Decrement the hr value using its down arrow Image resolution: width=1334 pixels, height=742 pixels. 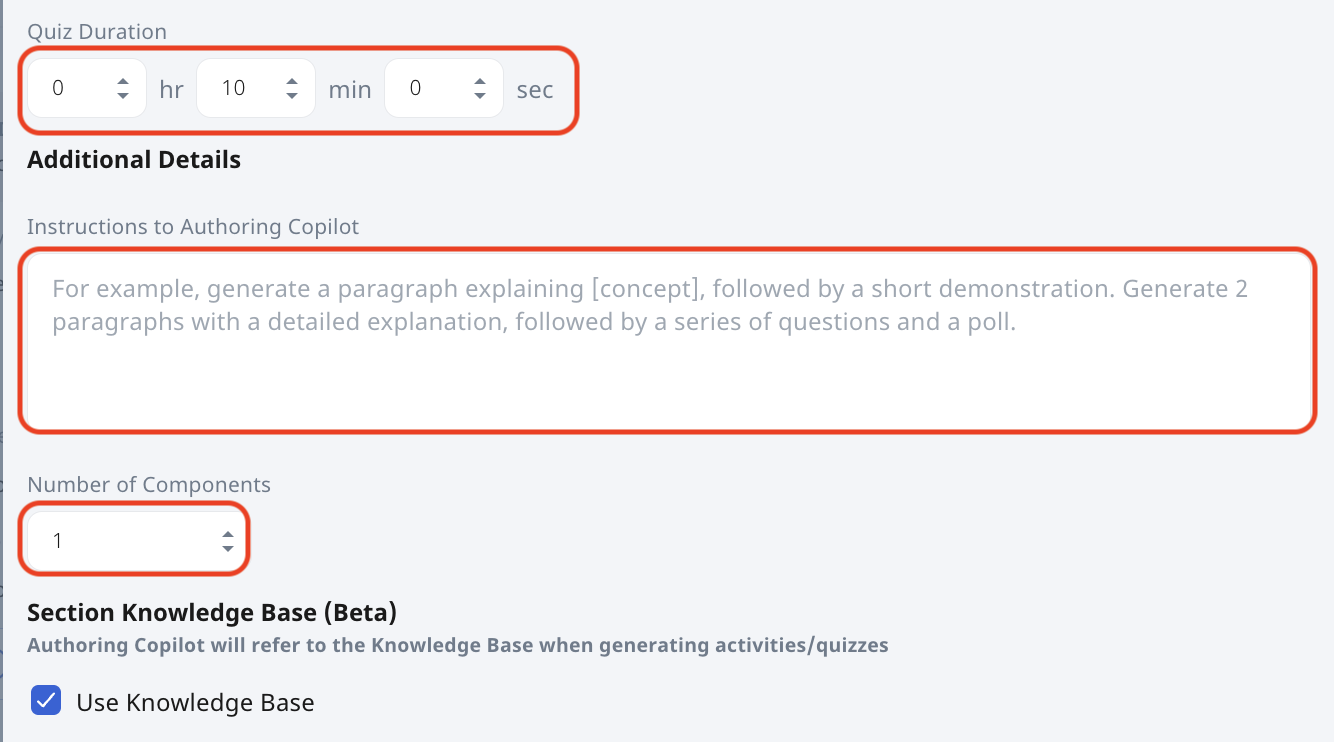pos(124,96)
